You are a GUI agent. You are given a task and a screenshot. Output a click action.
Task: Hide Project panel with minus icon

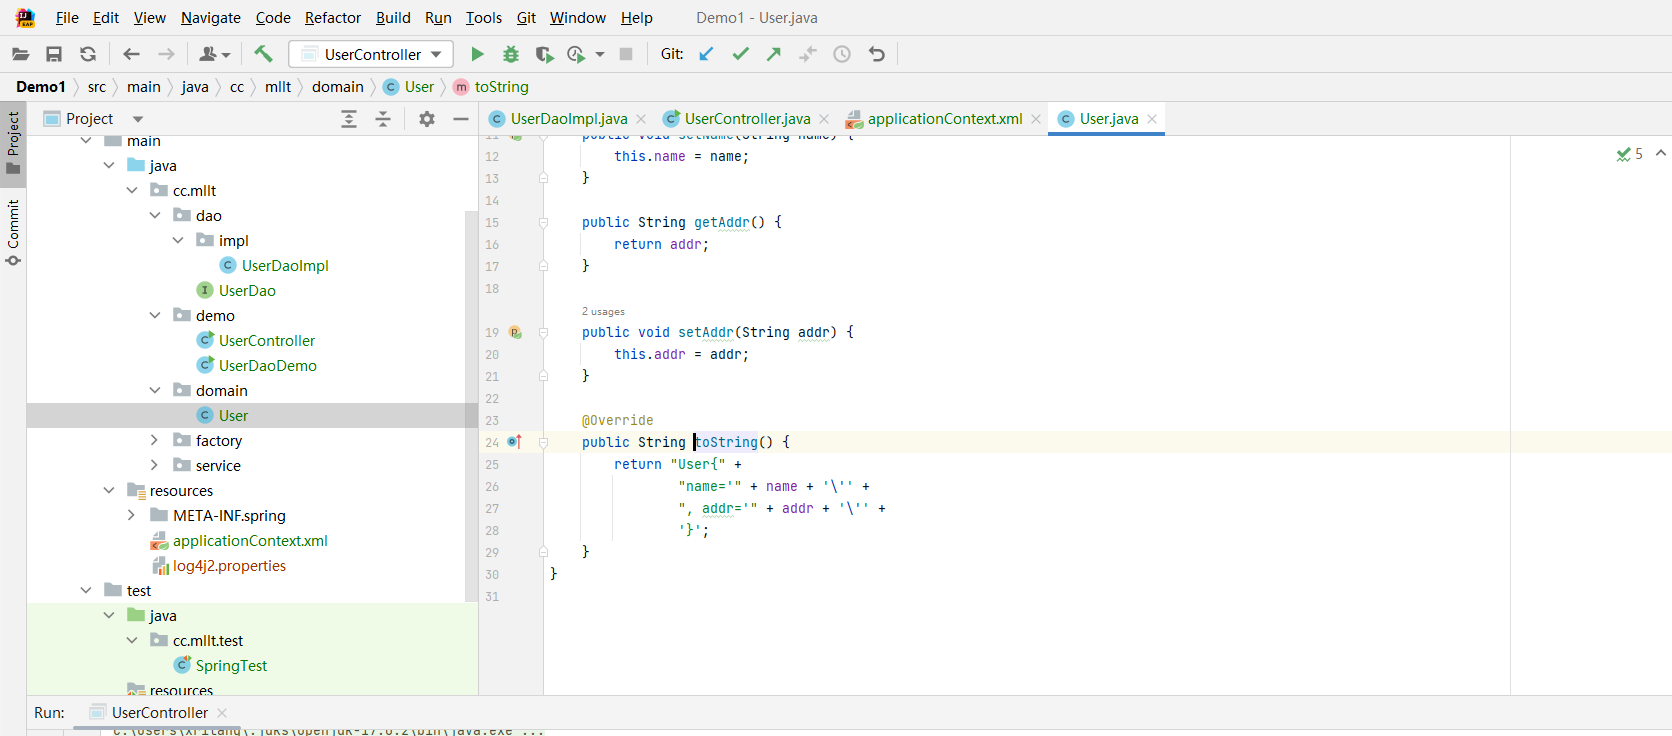[x=461, y=119]
